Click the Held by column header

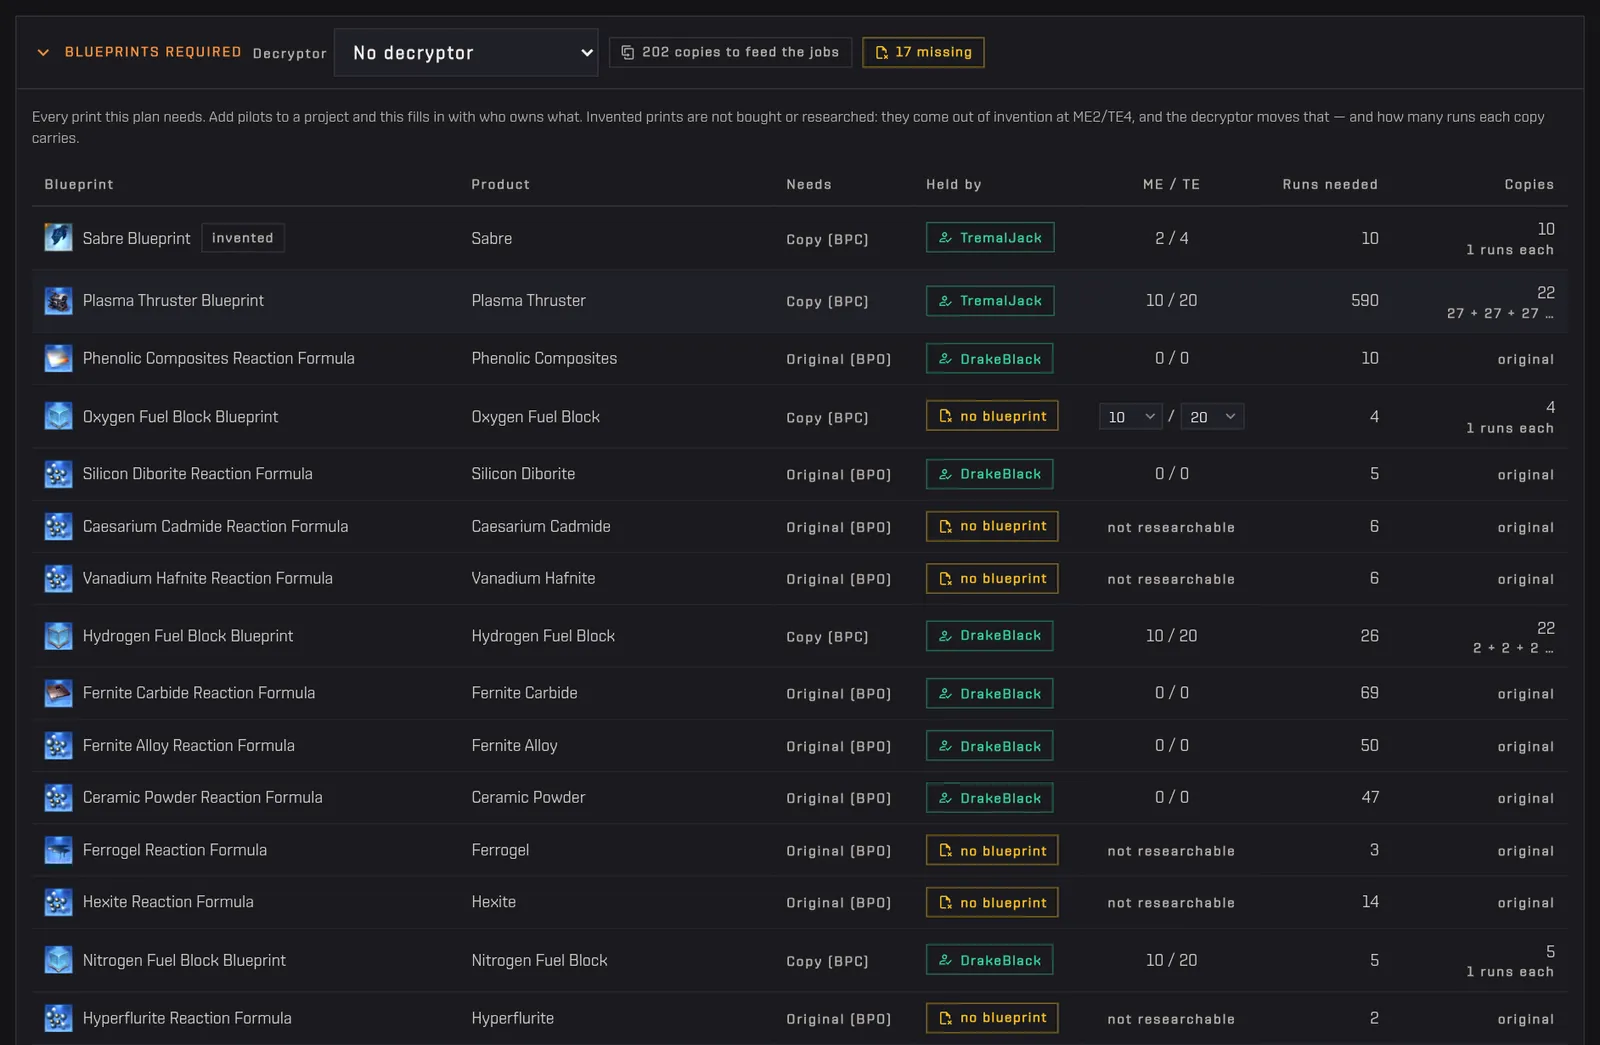(954, 185)
